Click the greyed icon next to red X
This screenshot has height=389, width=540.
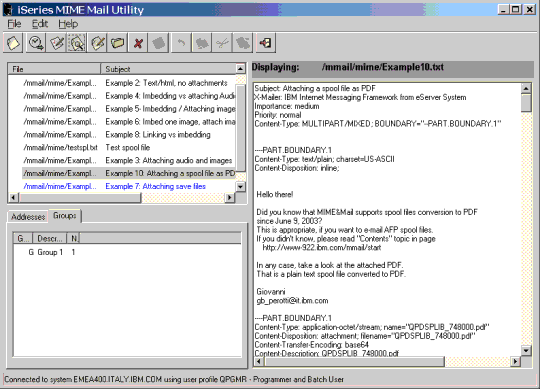(x=158, y=43)
